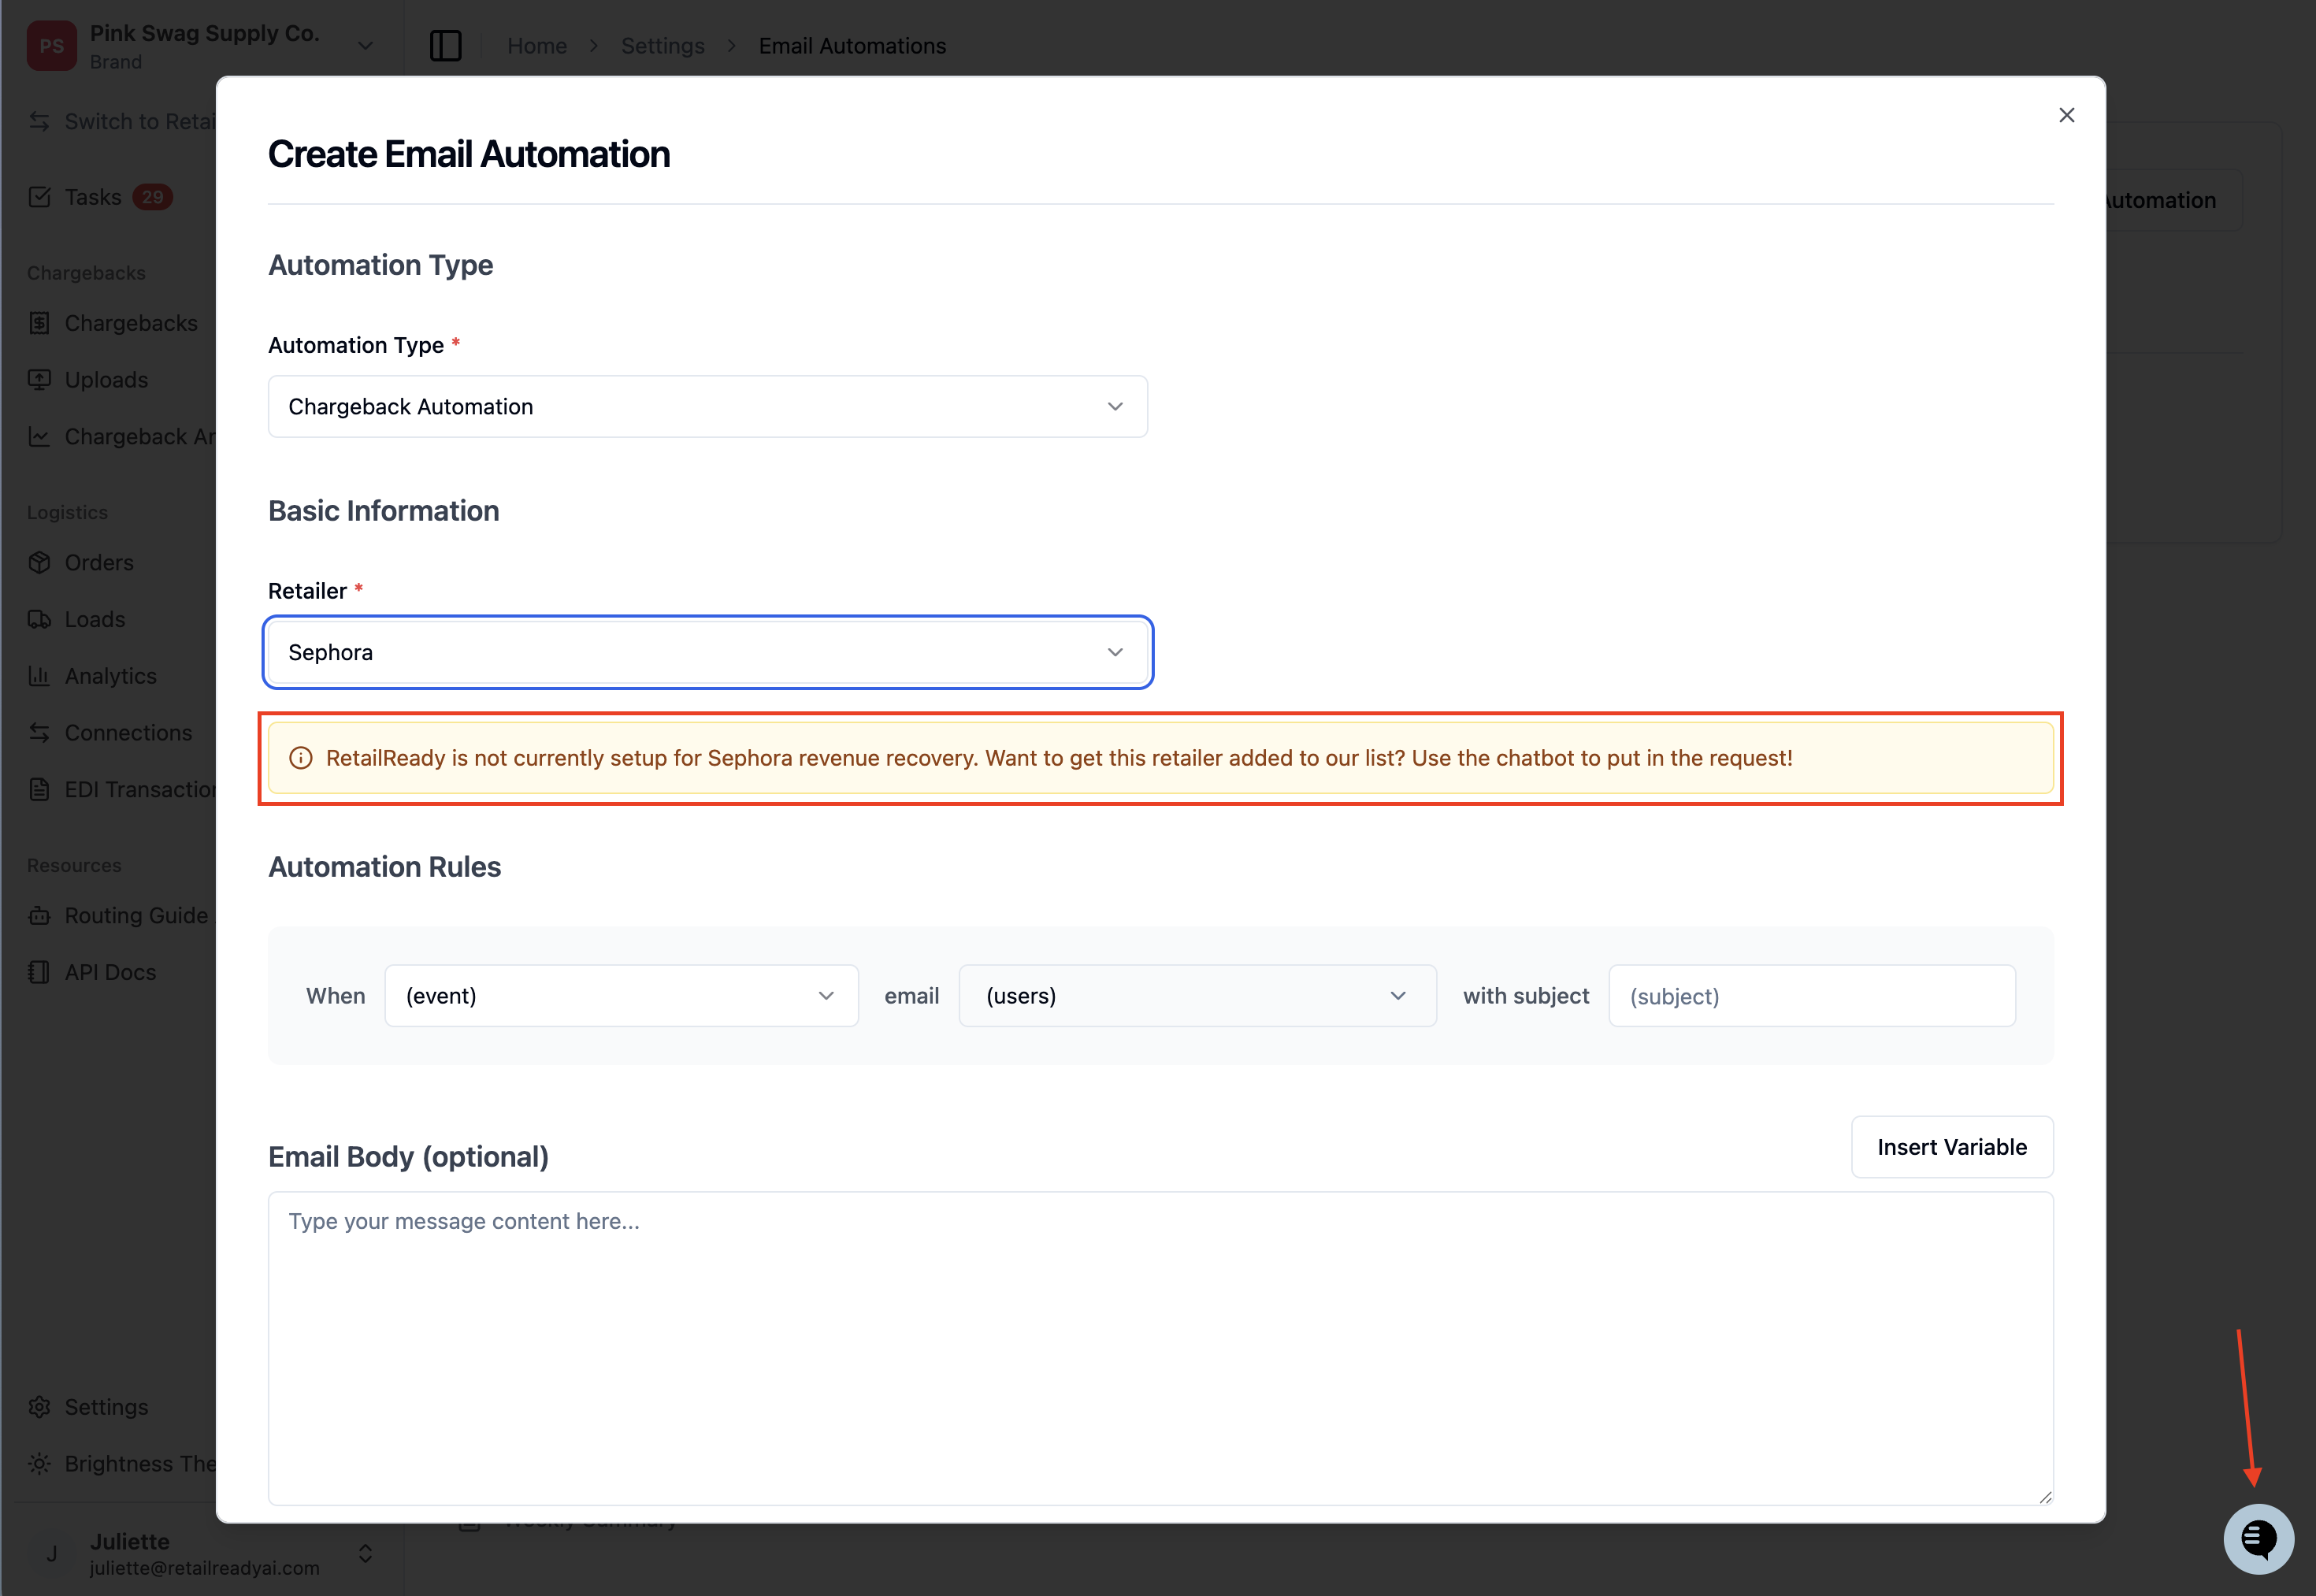
Task: Click the Connections arrows icon
Action: pyautogui.click(x=39, y=733)
